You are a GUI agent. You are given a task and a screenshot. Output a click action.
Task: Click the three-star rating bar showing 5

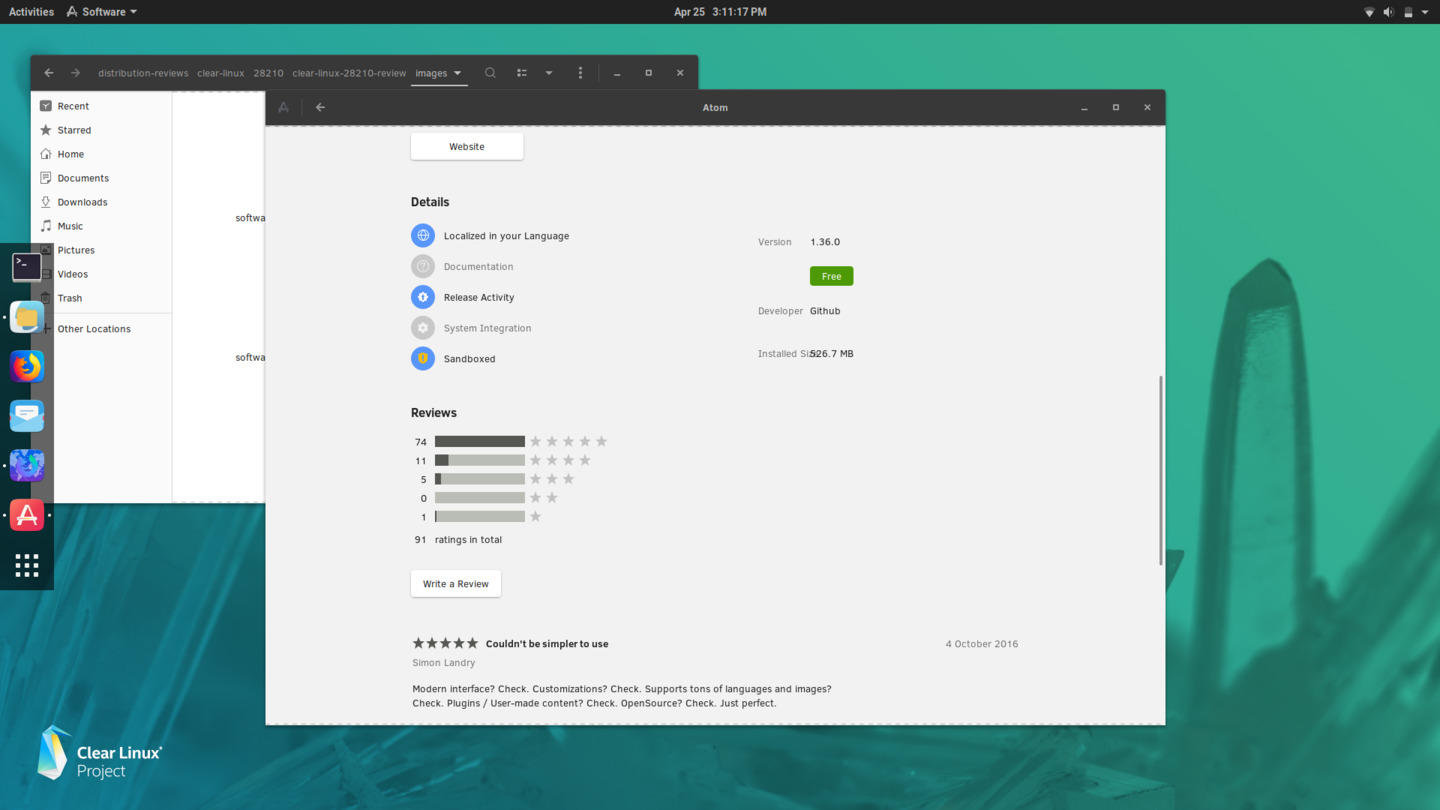(x=480, y=479)
